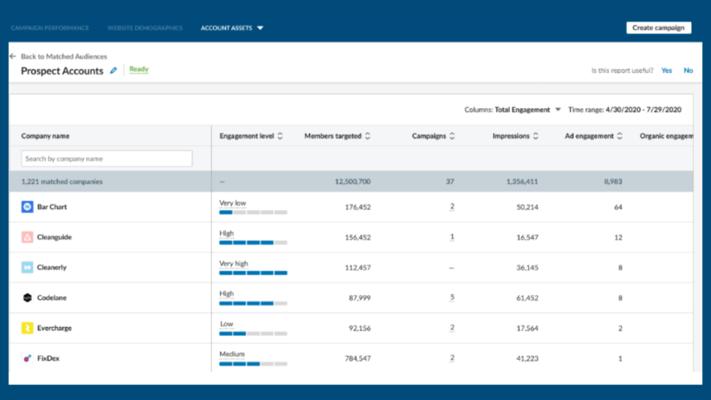Screen dimensions: 711x400
Task: Click the High engagement bar for Cleanguide
Action: coord(252,242)
